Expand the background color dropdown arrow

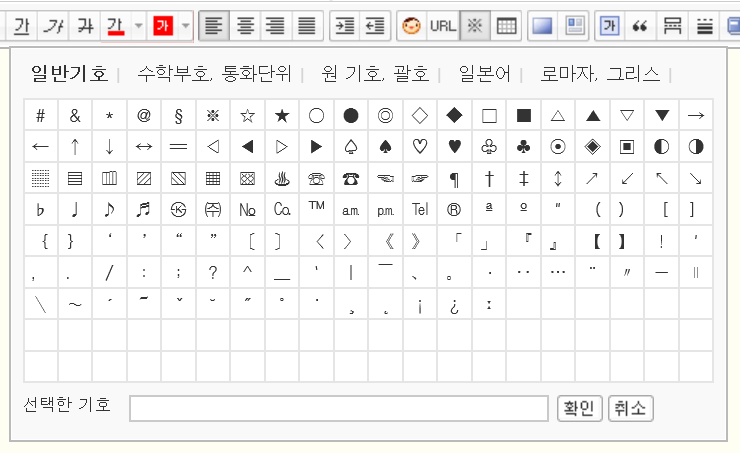point(186,26)
